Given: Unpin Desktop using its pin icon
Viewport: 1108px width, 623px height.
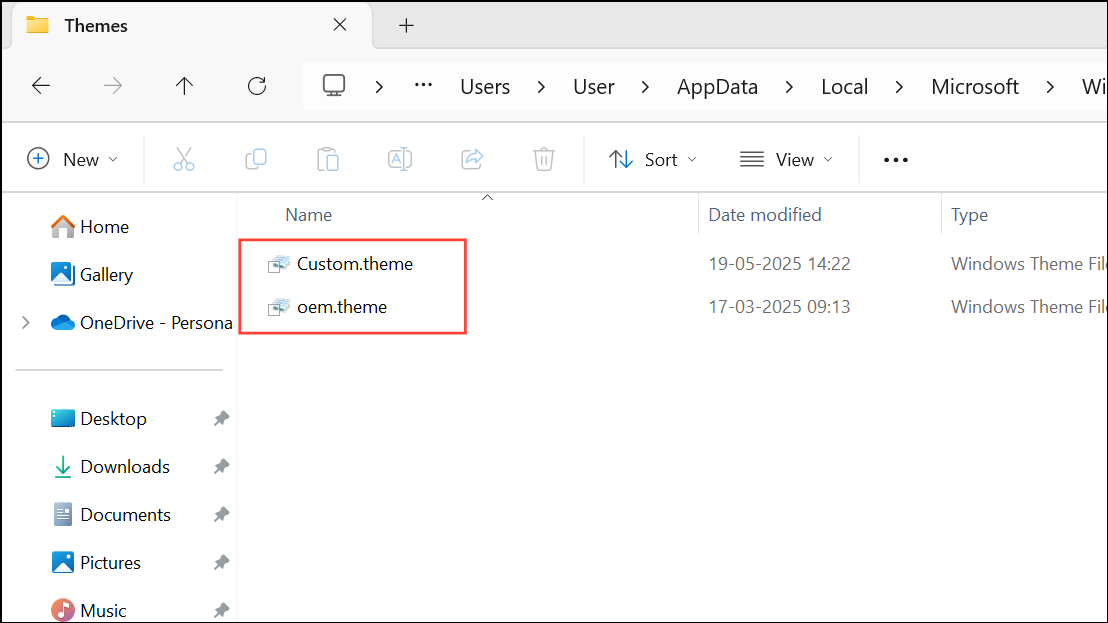Looking at the screenshot, I should 221,419.
